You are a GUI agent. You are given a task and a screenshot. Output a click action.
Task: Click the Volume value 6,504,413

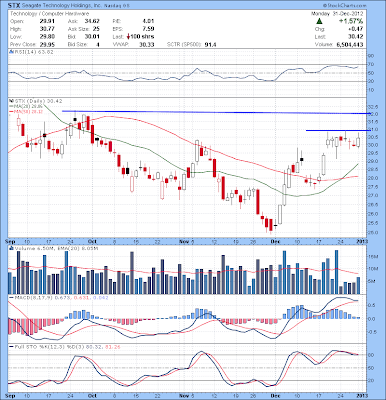pyautogui.click(x=349, y=44)
